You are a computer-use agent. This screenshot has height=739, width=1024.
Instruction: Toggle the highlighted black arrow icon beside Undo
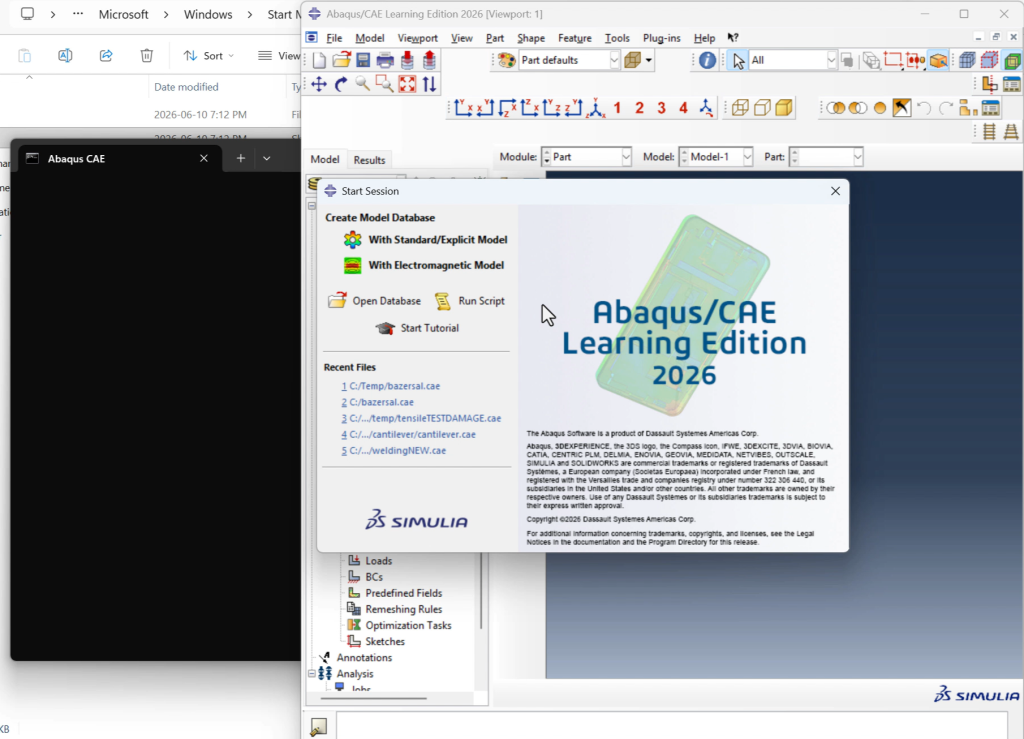tap(901, 108)
